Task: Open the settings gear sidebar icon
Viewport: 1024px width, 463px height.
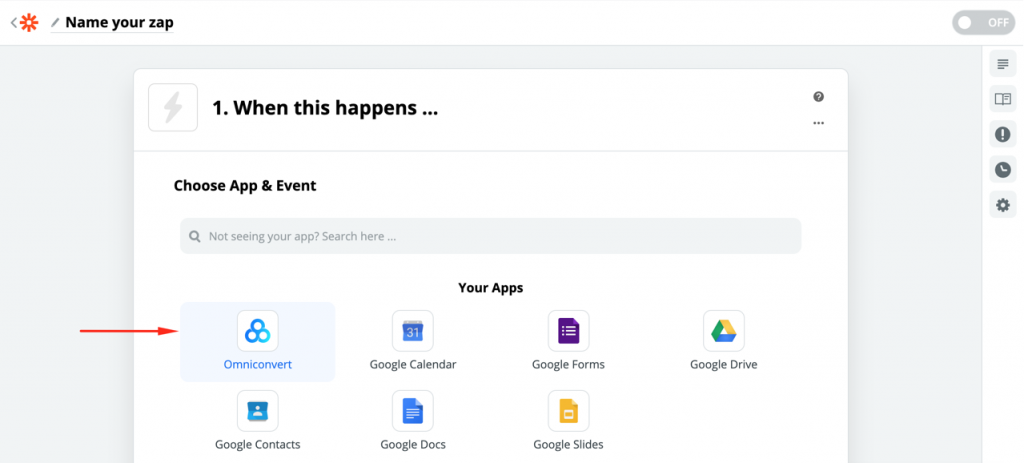Action: [1002, 205]
